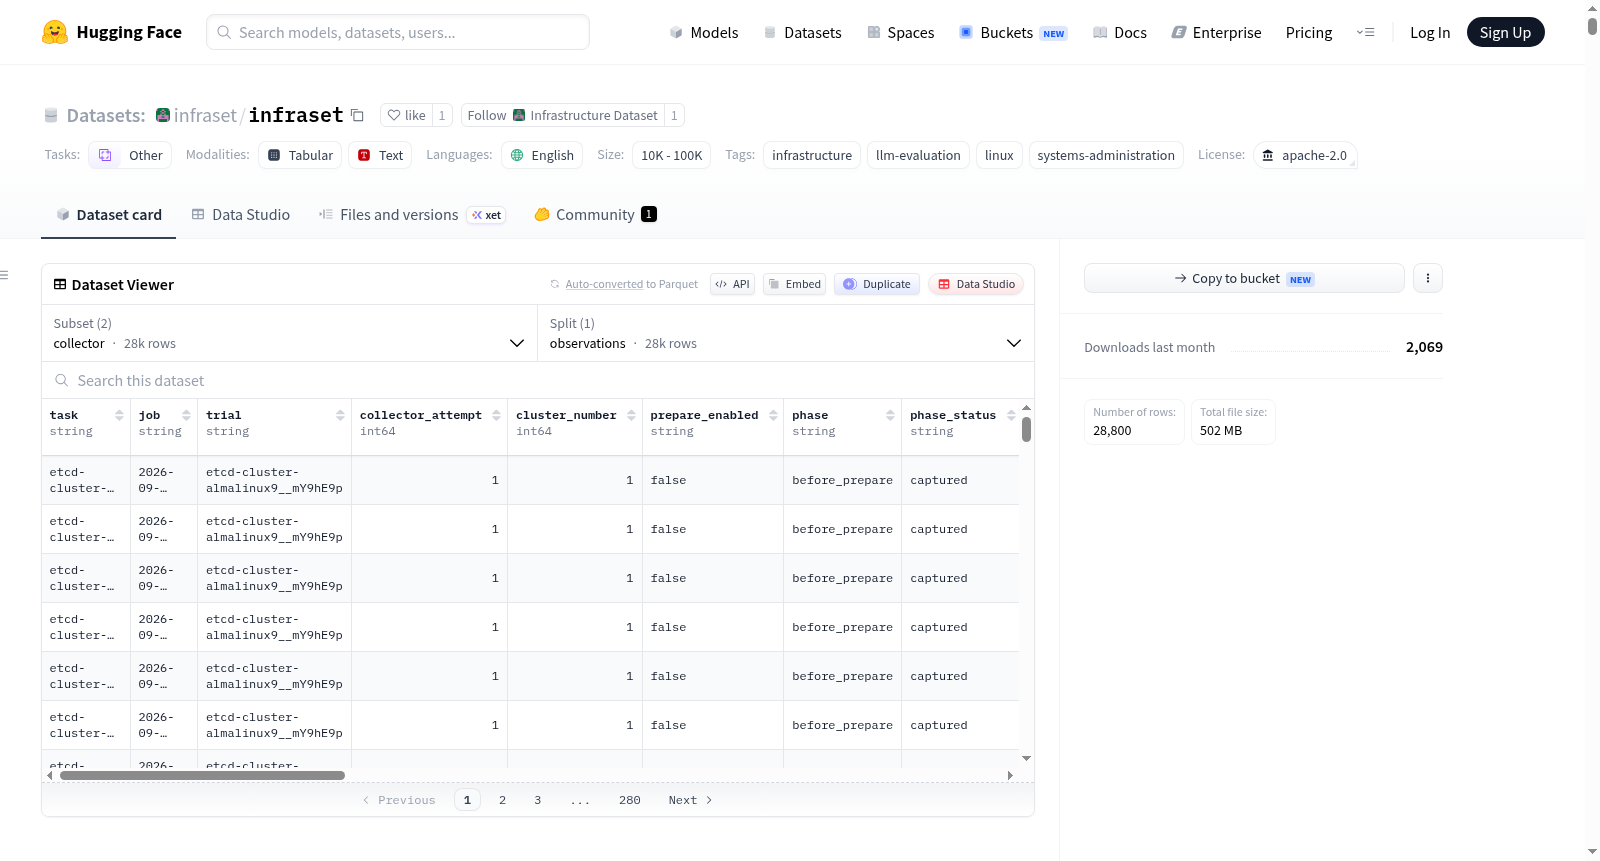Open the Dataset card tab
Image resolution: width=1600 pixels, height=861 pixels.
[108, 214]
